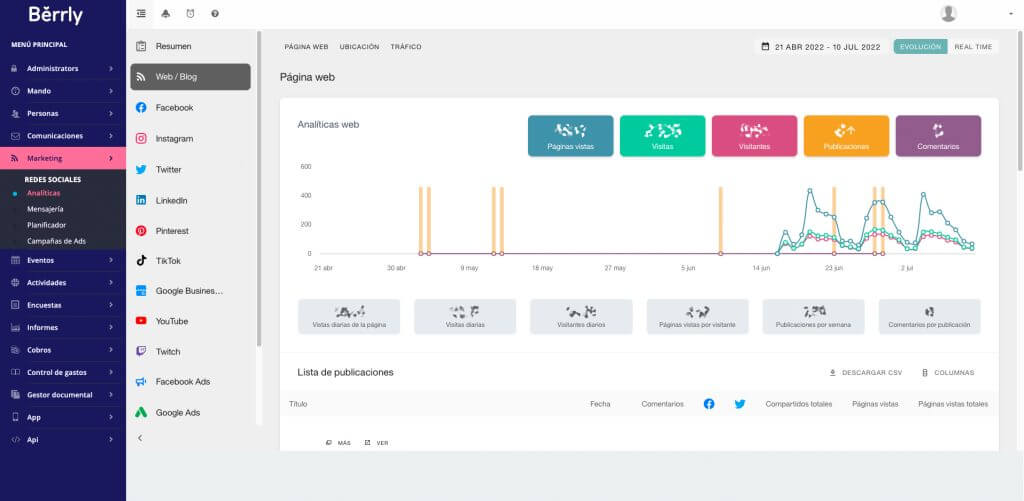The width and height of the screenshot is (1024, 501).
Task: Sort by Twitter column icon
Action: (x=739, y=404)
